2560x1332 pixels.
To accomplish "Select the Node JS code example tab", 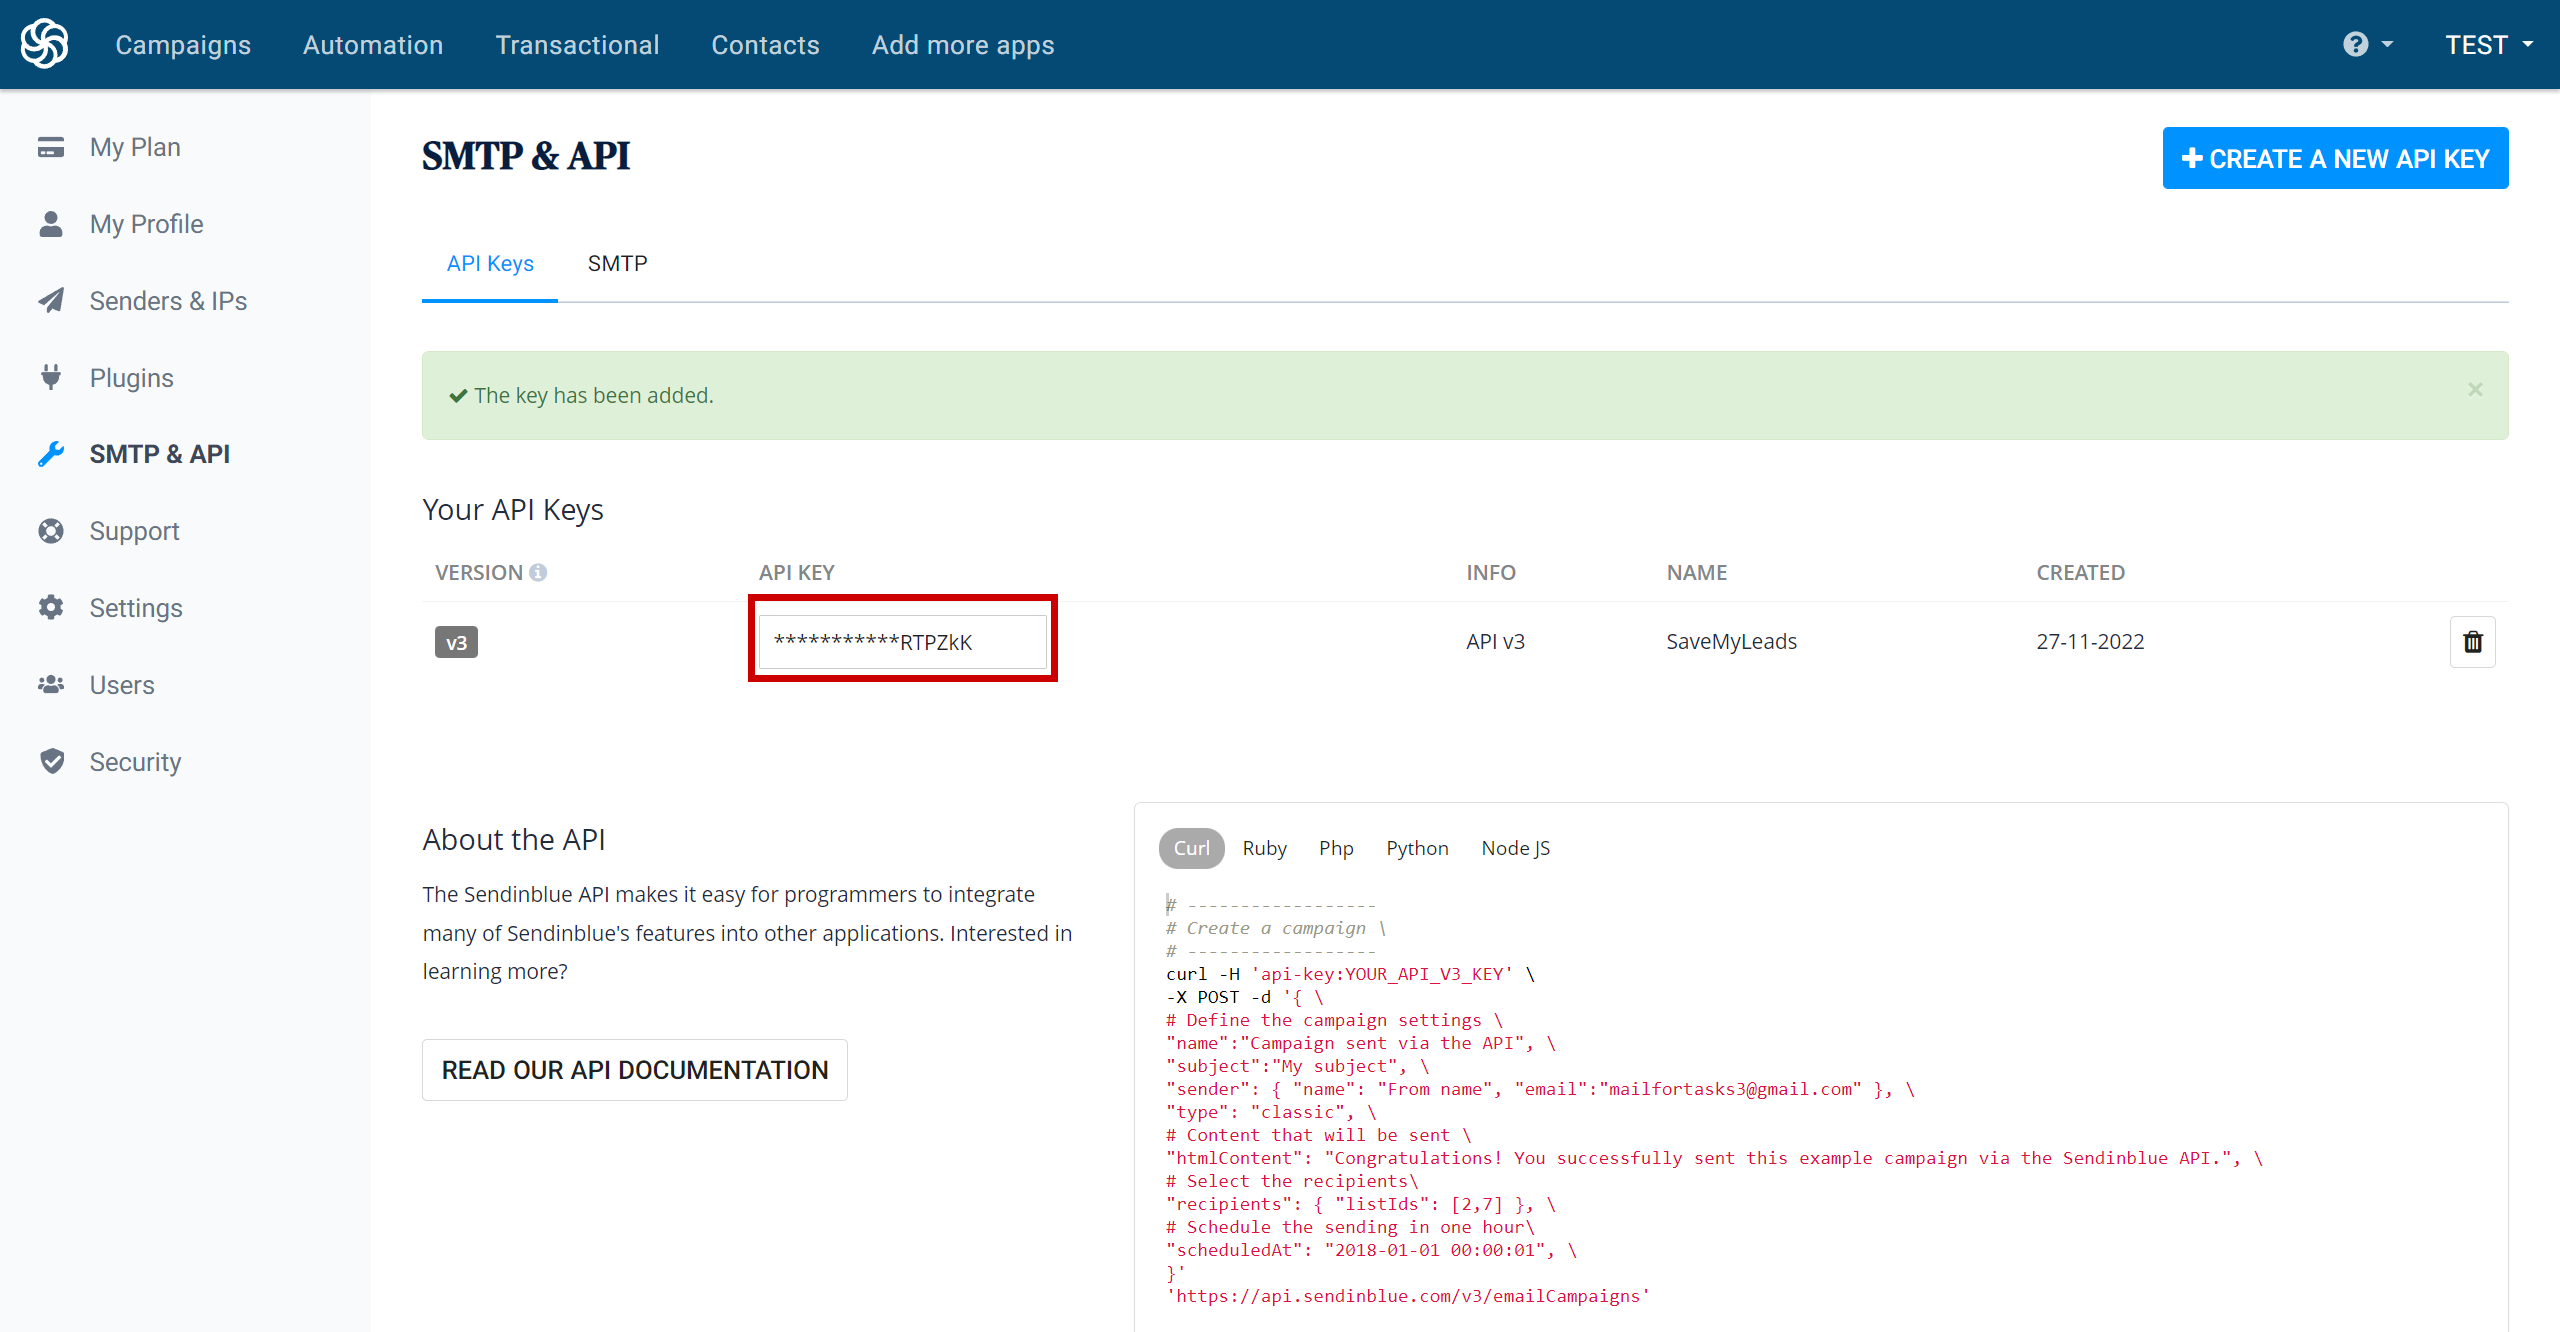I will point(1516,848).
